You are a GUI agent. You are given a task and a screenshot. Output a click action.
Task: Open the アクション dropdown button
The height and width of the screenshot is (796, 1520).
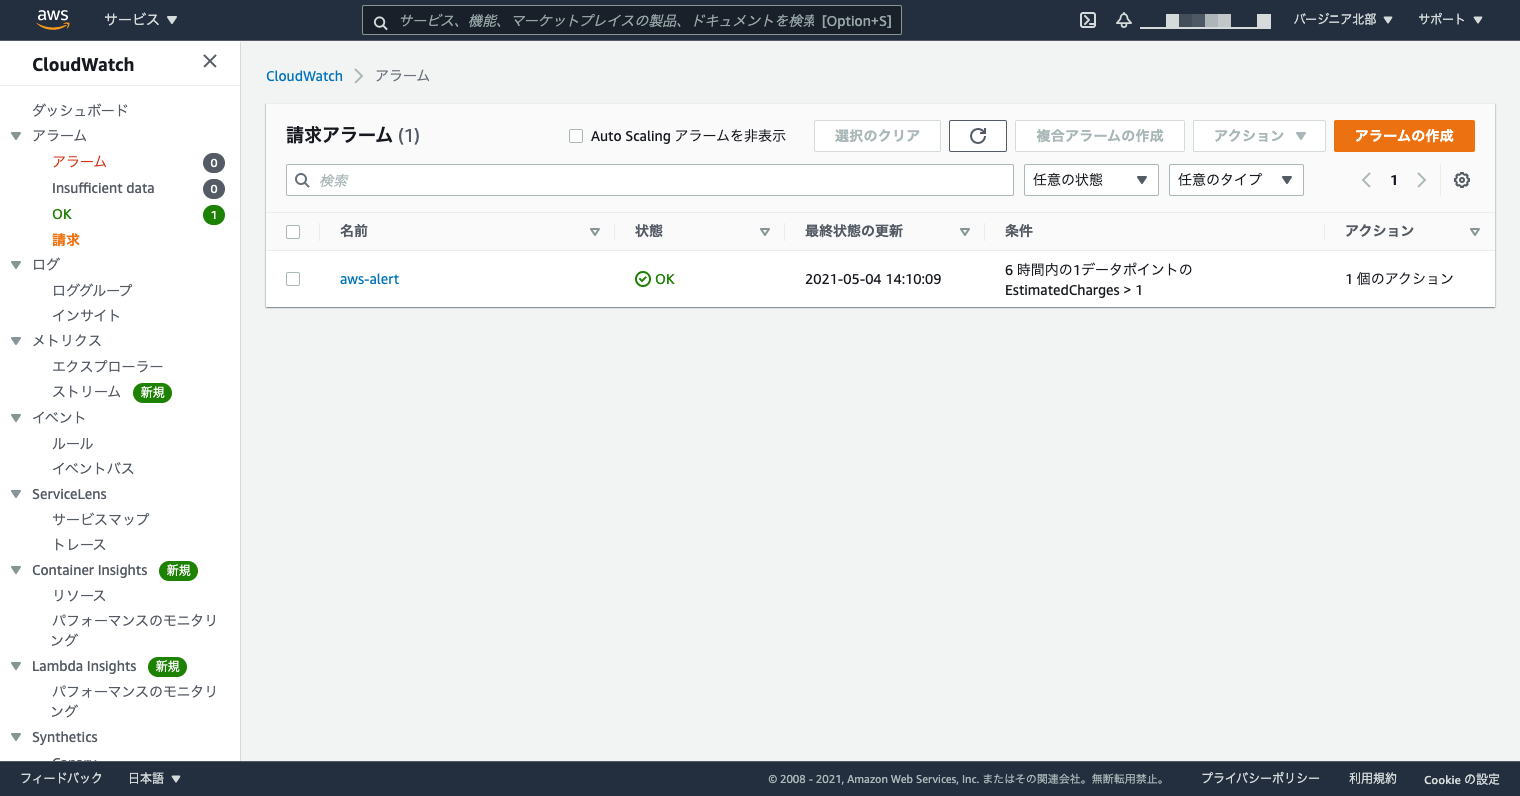click(x=1259, y=136)
